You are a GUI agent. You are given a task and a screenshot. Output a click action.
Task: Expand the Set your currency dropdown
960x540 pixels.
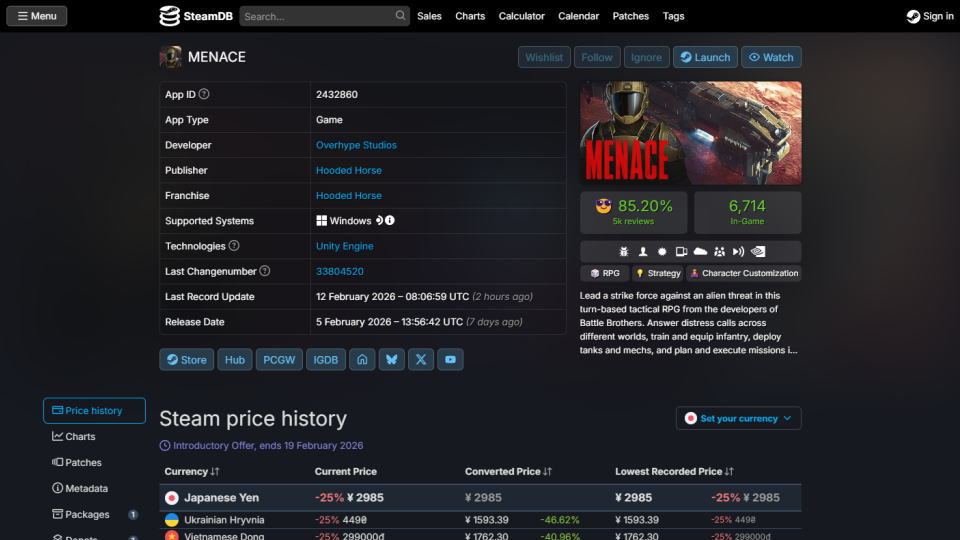pyautogui.click(x=738, y=418)
